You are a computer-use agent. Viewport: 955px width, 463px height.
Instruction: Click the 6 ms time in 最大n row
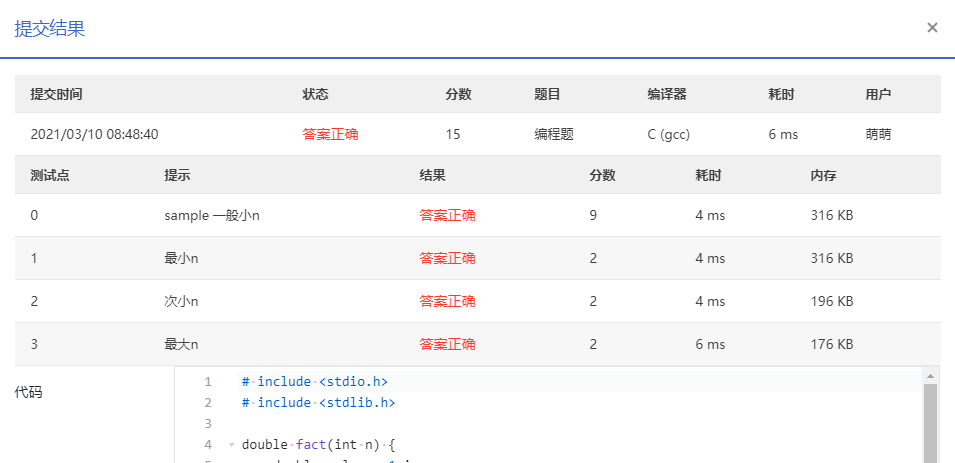click(710, 345)
